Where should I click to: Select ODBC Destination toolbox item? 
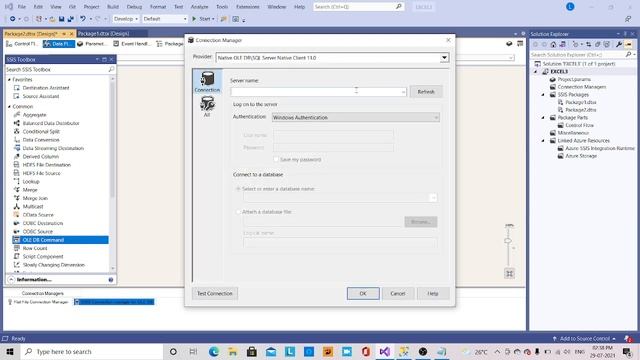click(42, 223)
